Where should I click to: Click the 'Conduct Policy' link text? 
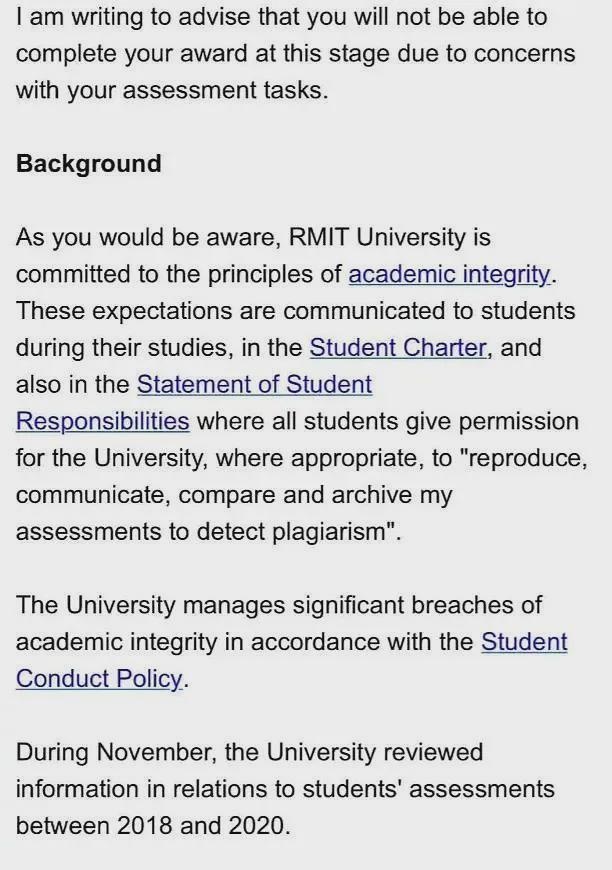pos(99,679)
